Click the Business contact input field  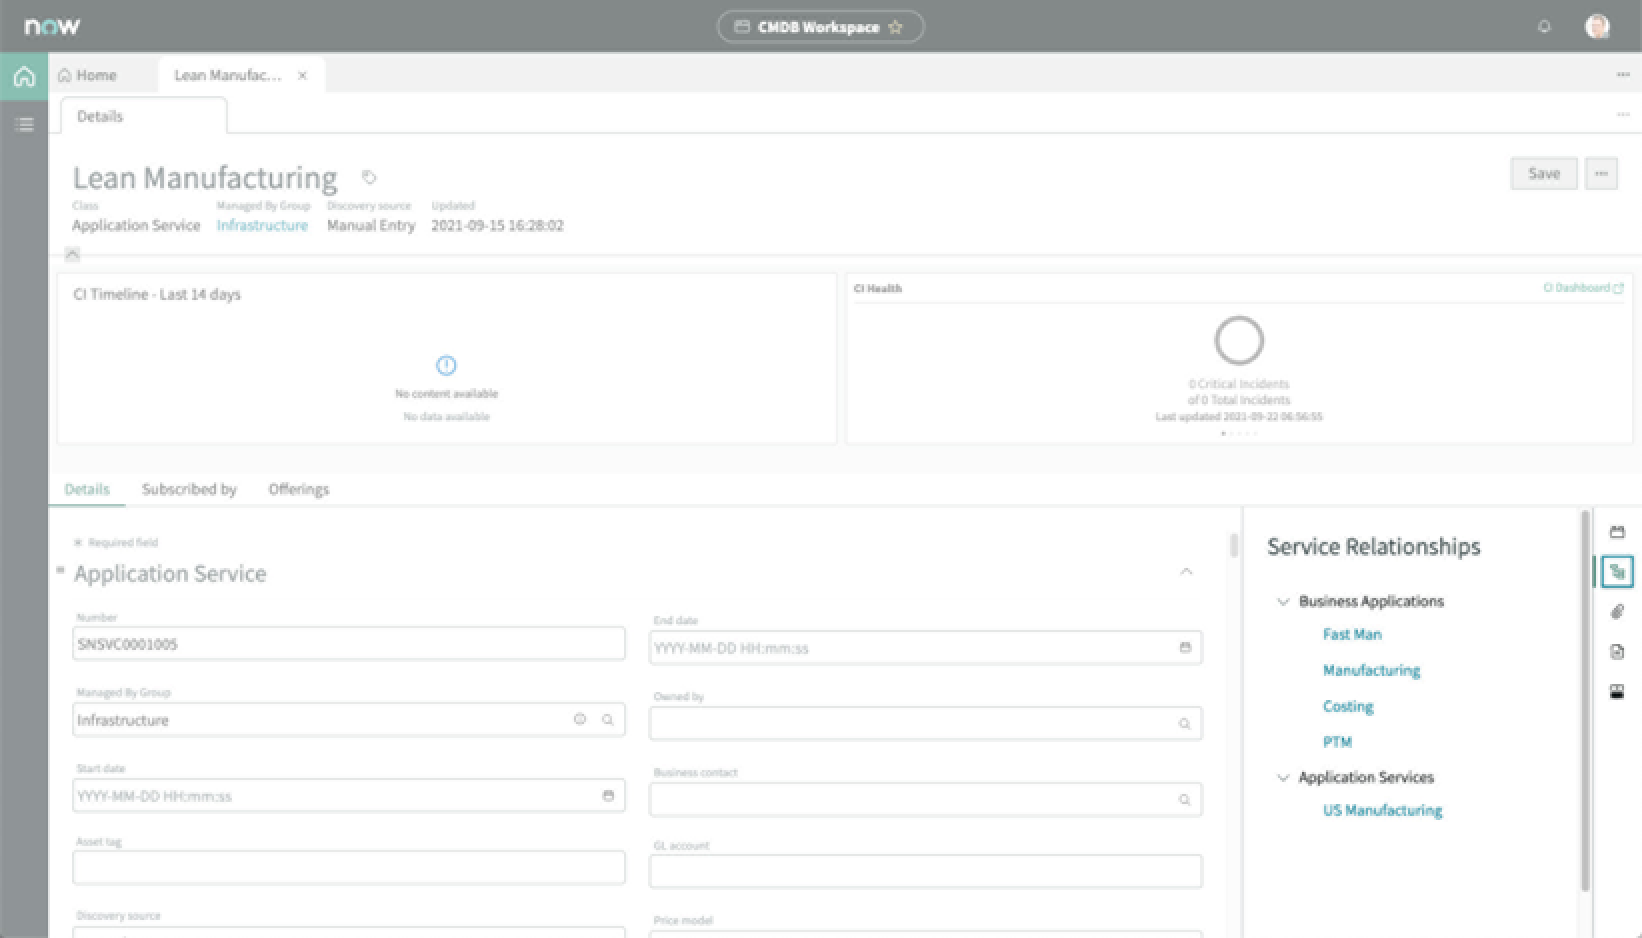926,800
